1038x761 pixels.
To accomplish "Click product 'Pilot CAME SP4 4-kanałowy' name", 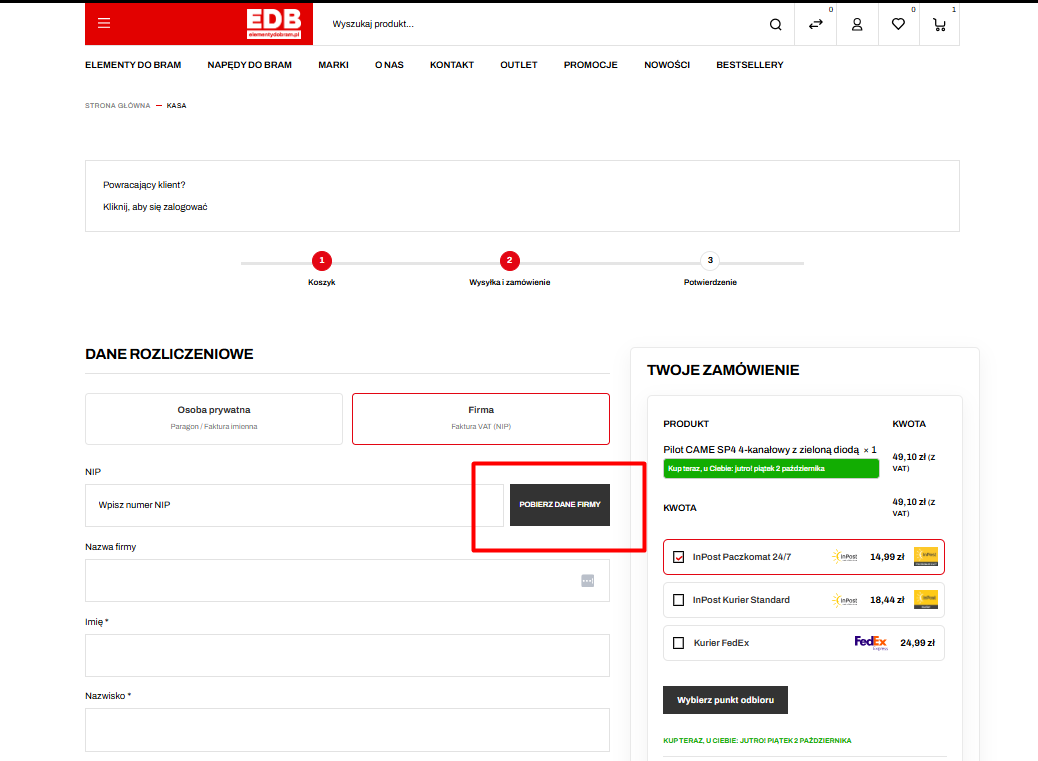I will point(761,450).
